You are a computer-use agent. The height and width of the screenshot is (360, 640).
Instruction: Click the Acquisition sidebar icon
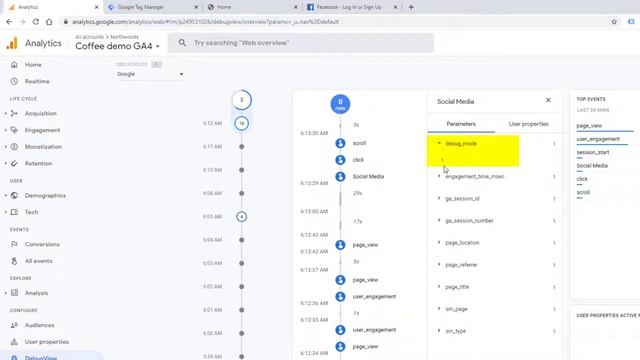14,113
